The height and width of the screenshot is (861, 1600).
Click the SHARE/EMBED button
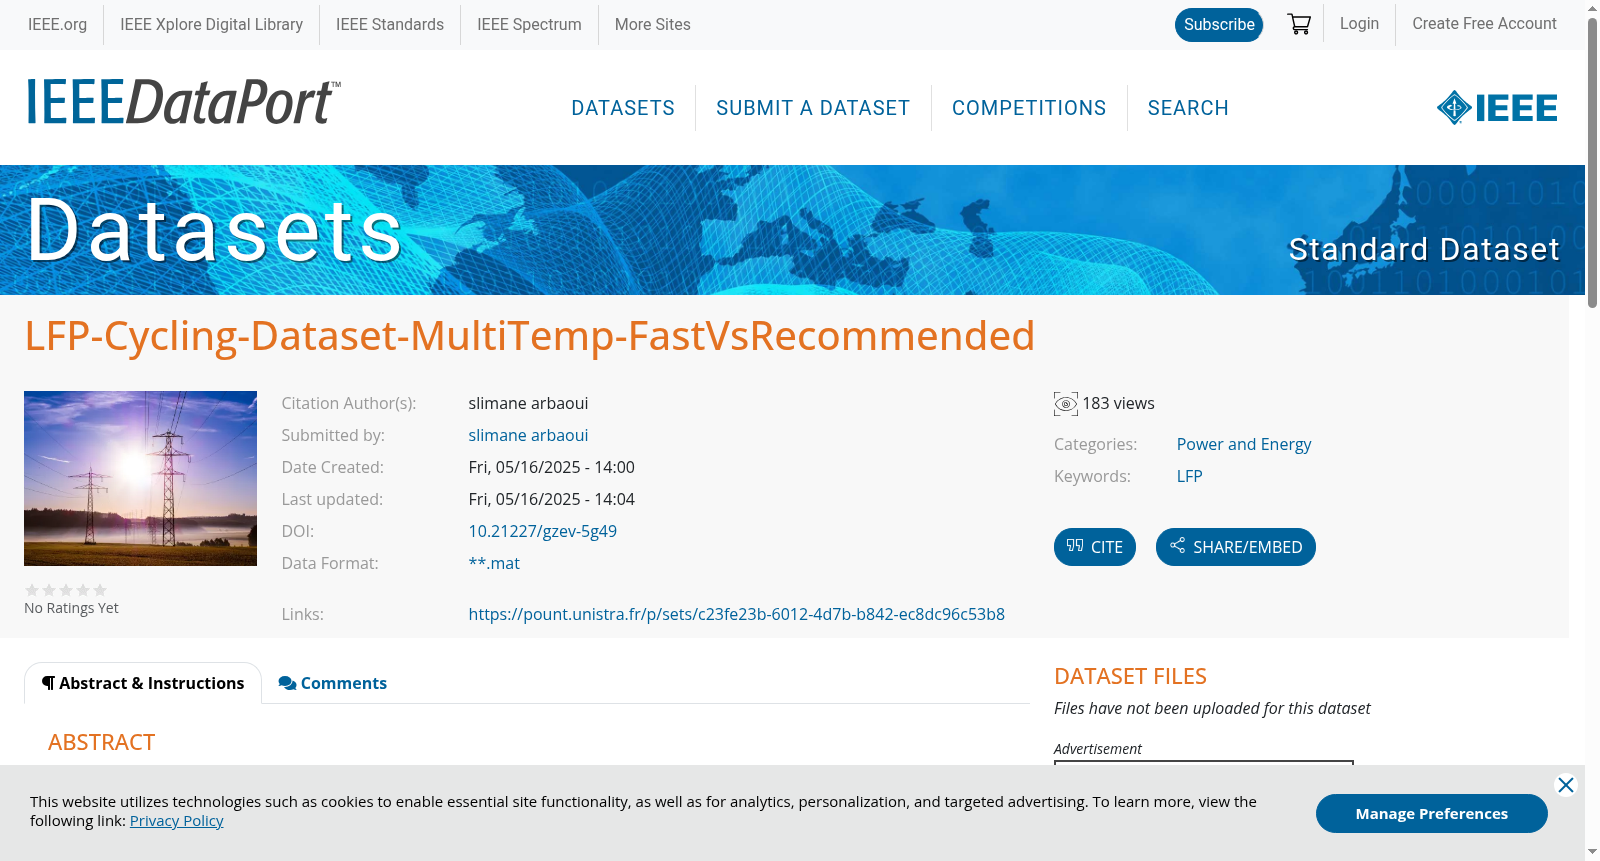1236,547
